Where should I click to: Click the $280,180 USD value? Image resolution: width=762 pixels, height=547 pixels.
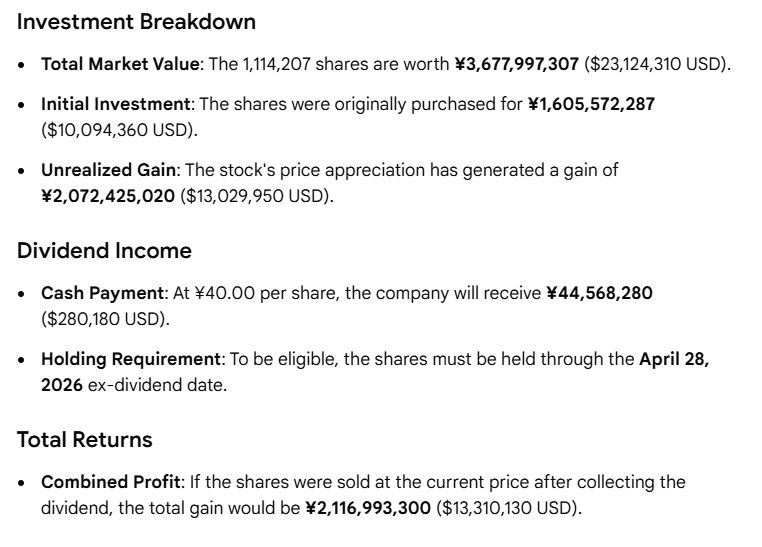(x=105, y=319)
